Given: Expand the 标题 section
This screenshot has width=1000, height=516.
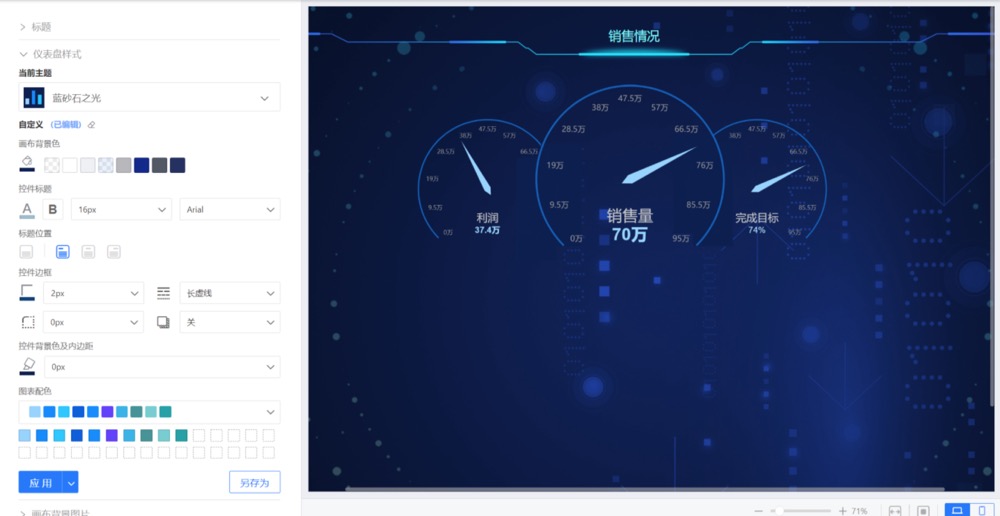Looking at the screenshot, I should [x=35, y=27].
